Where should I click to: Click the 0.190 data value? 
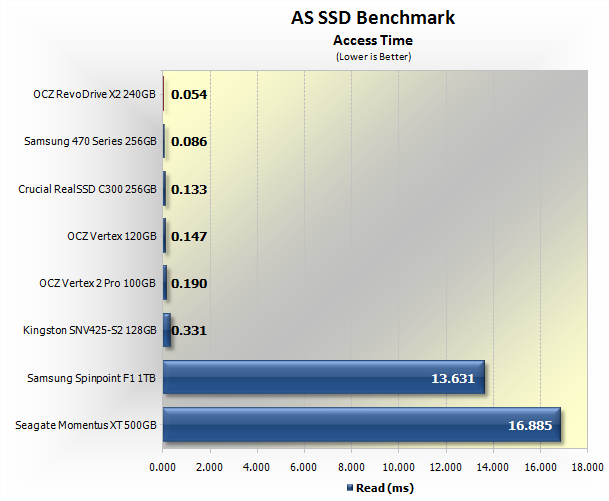tap(189, 284)
